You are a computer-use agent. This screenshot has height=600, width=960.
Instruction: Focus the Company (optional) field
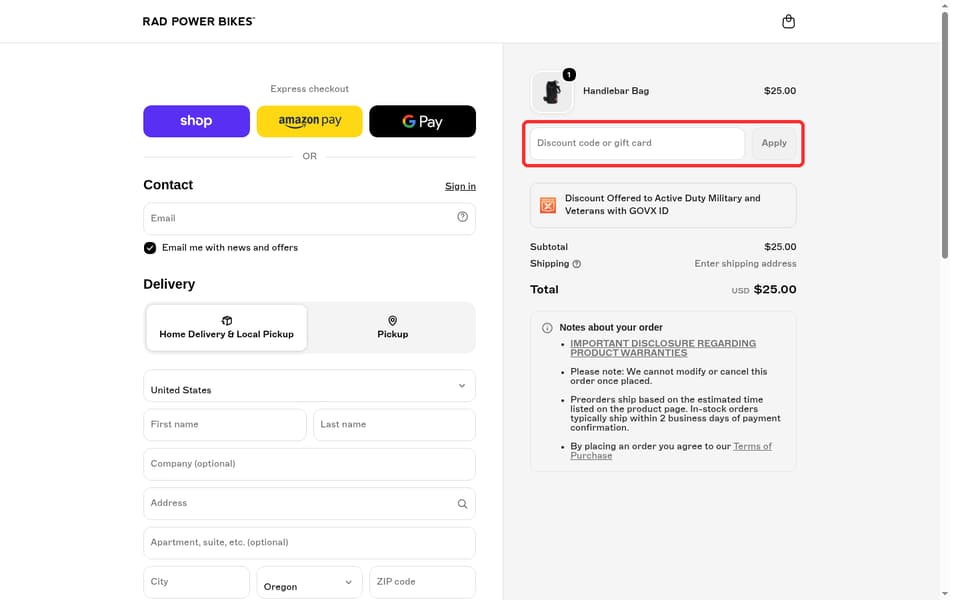[x=309, y=464]
